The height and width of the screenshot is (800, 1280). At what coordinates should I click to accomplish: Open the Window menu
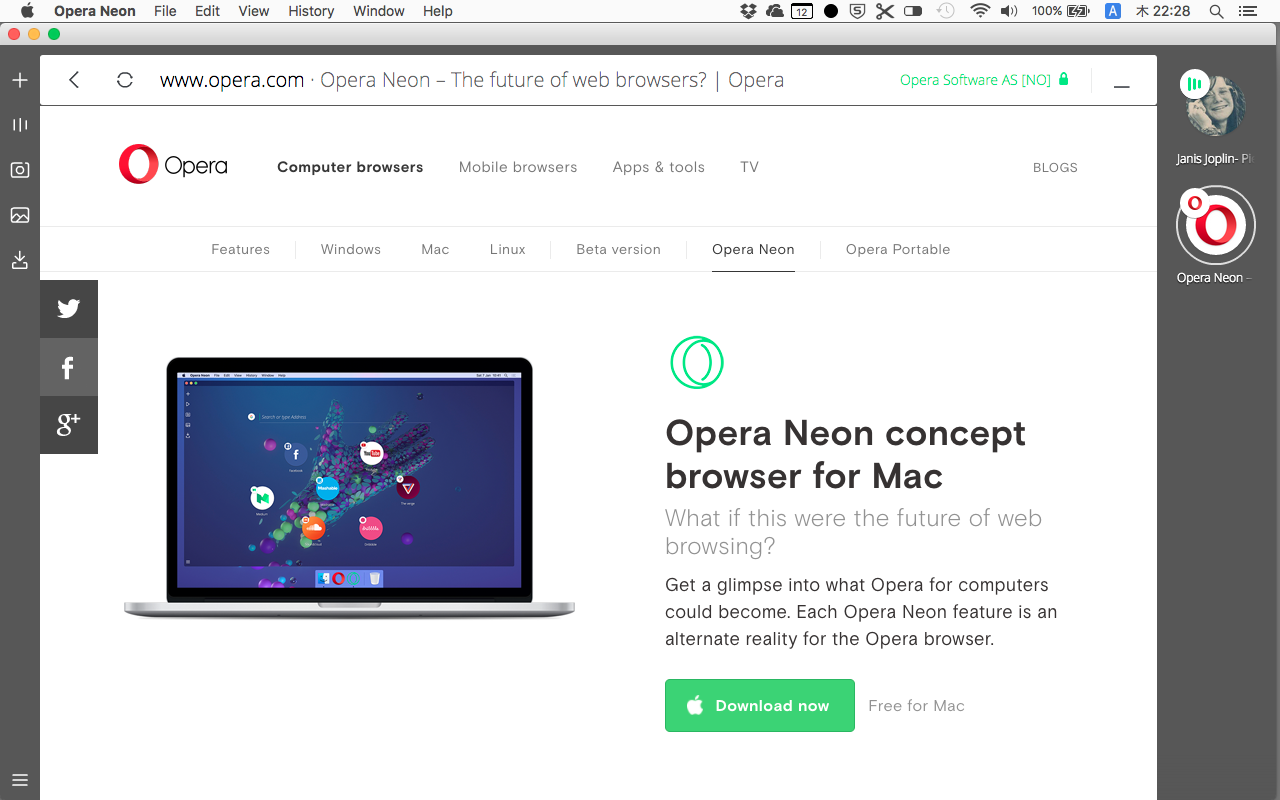(379, 11)
